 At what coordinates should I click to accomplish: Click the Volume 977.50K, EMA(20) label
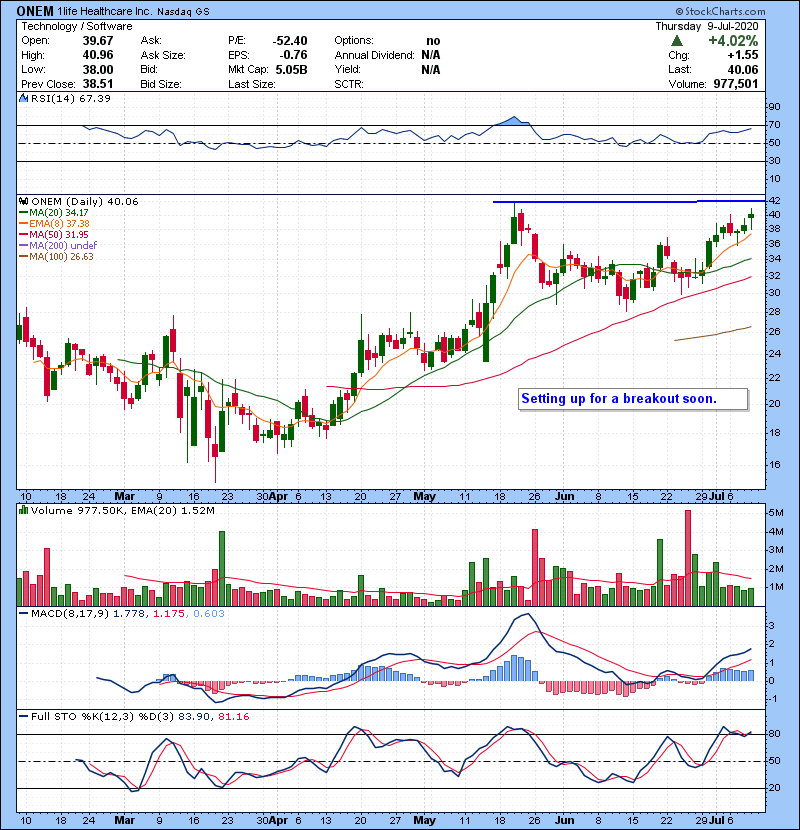tap(123, 511)
